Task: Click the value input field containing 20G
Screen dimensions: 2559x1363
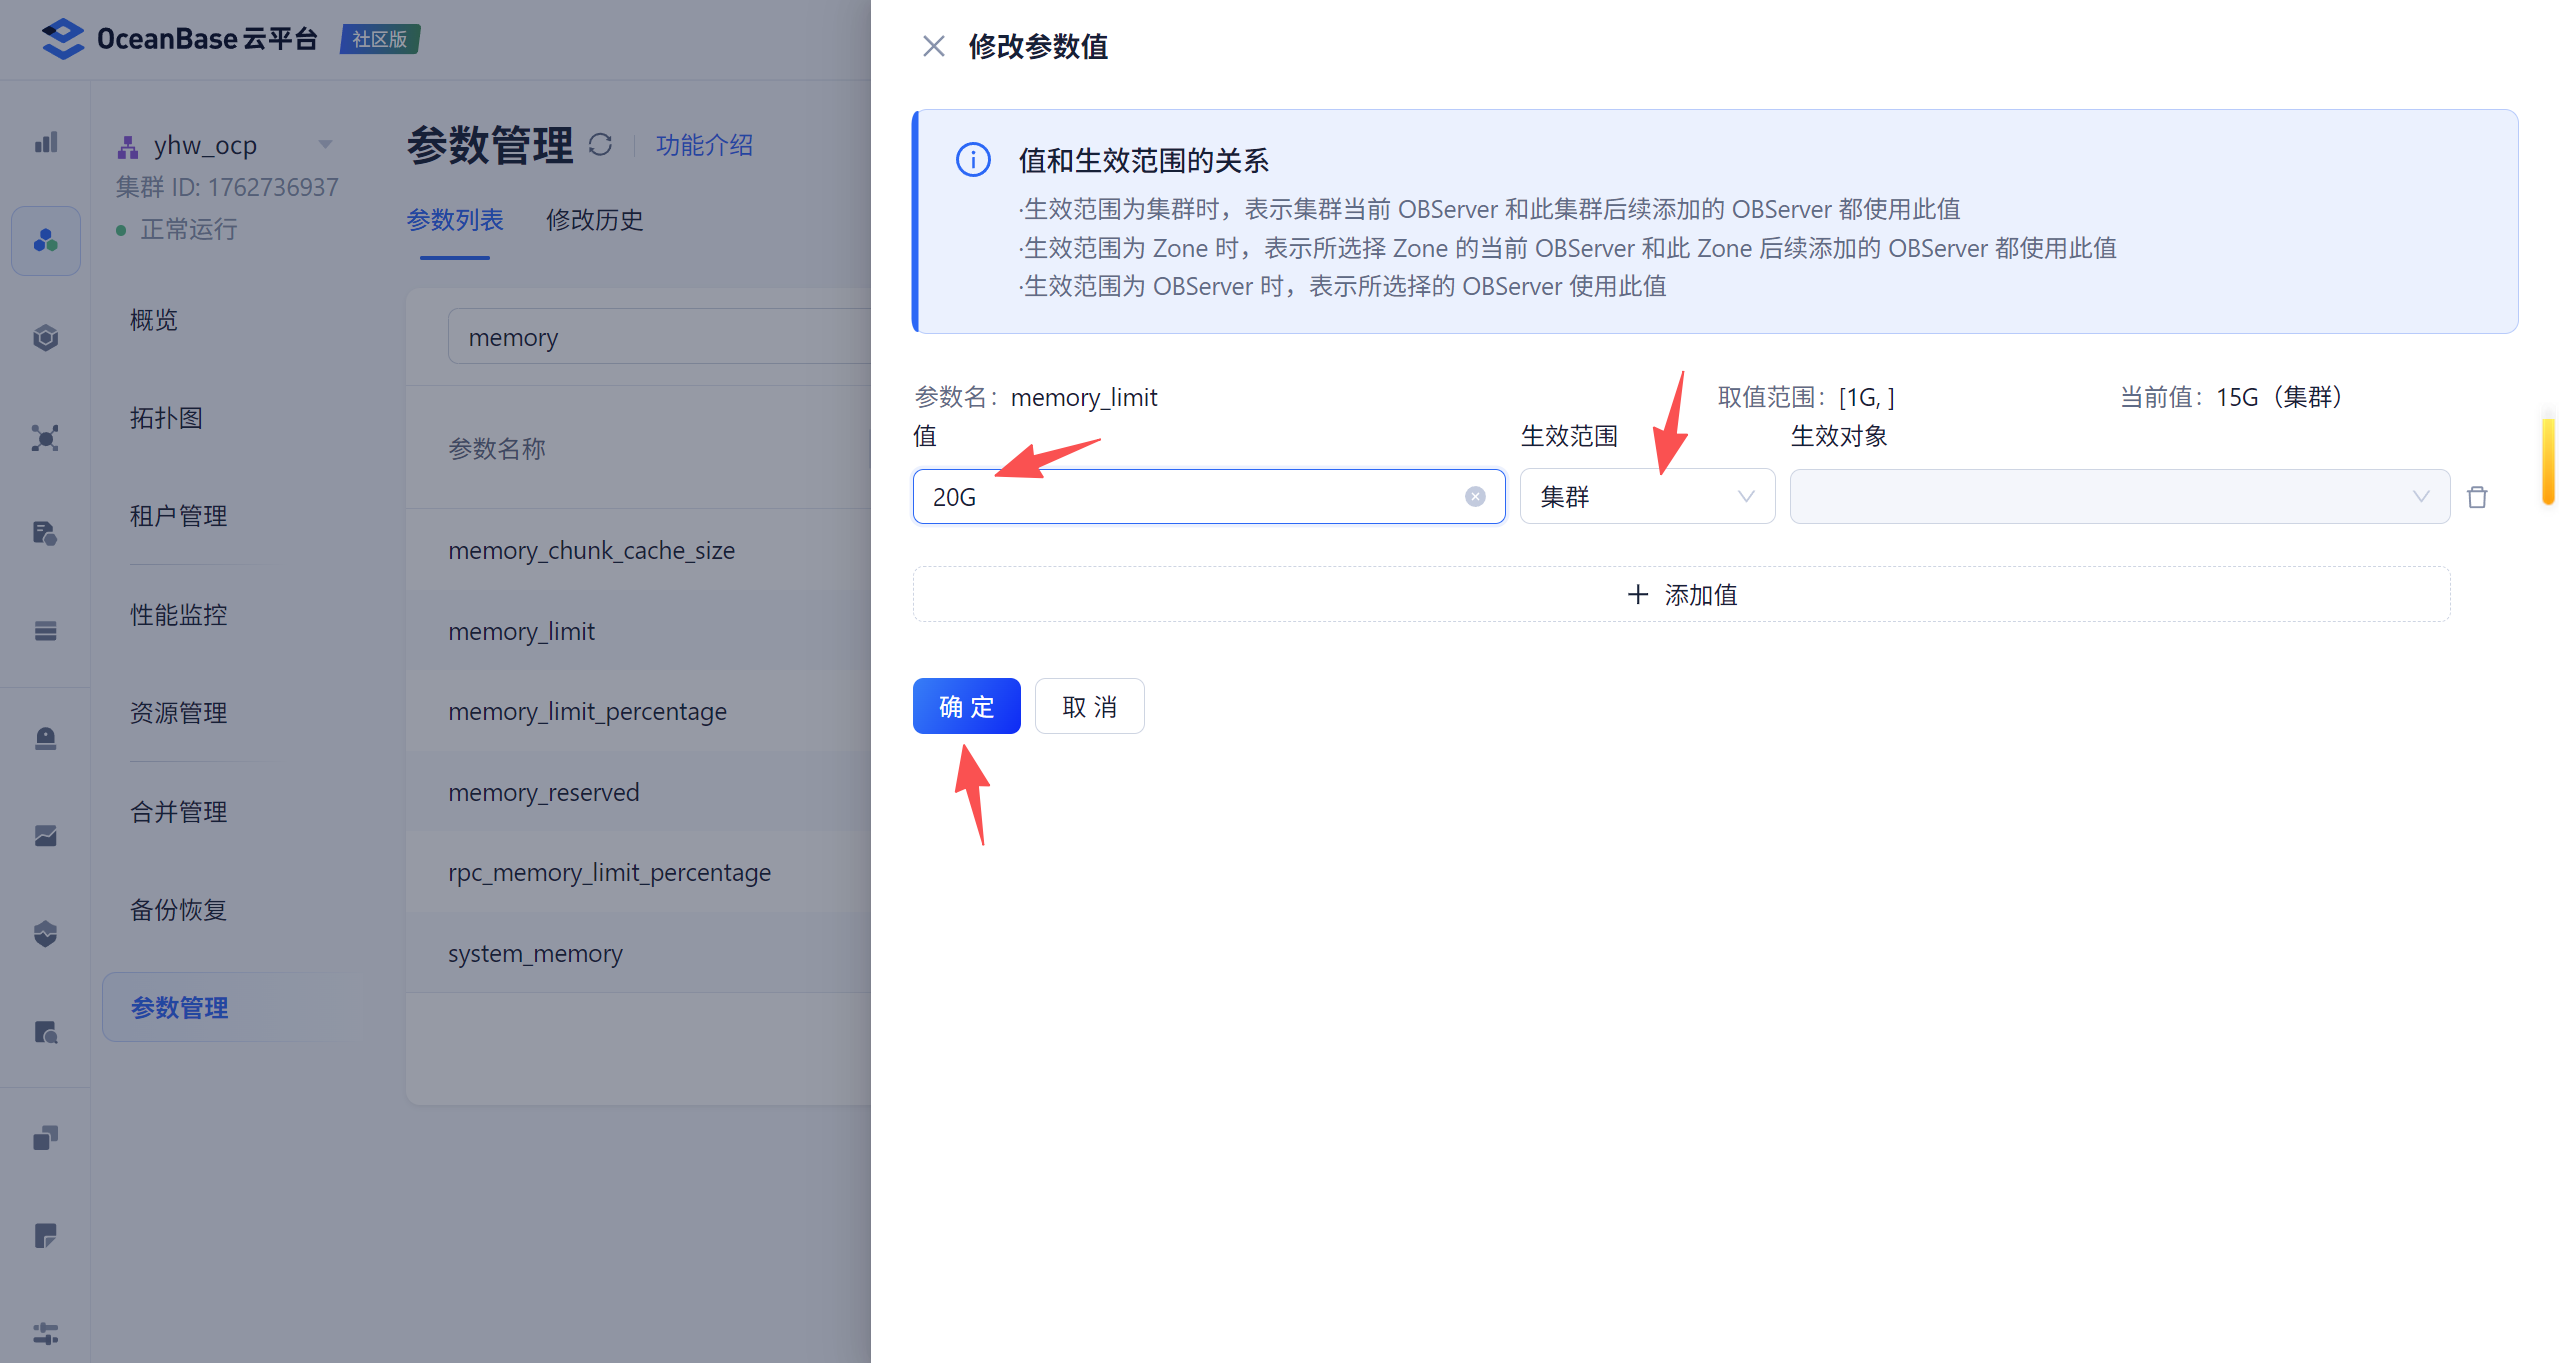Action: click(1190, 497)
